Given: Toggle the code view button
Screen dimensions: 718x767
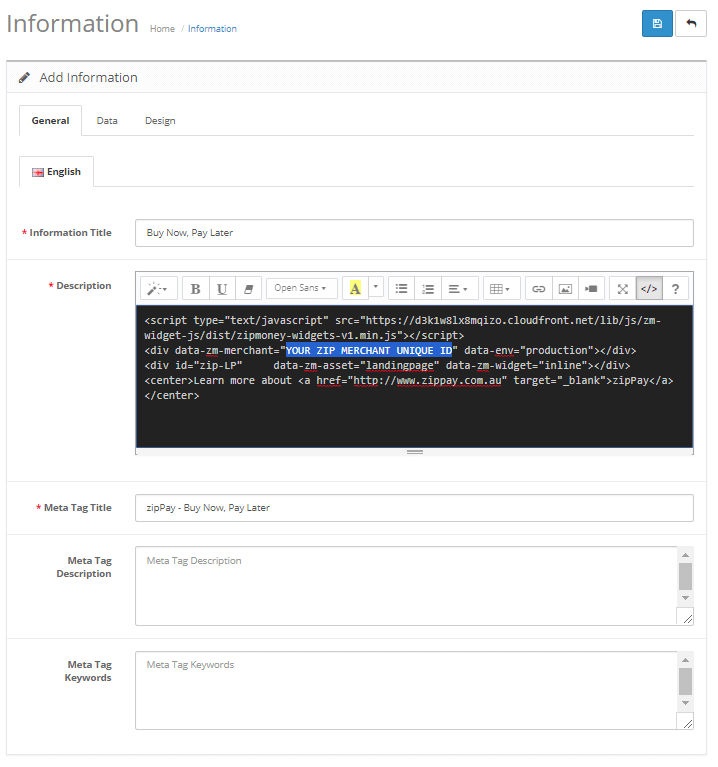Looking at the screenshot, I should point(649,289).
